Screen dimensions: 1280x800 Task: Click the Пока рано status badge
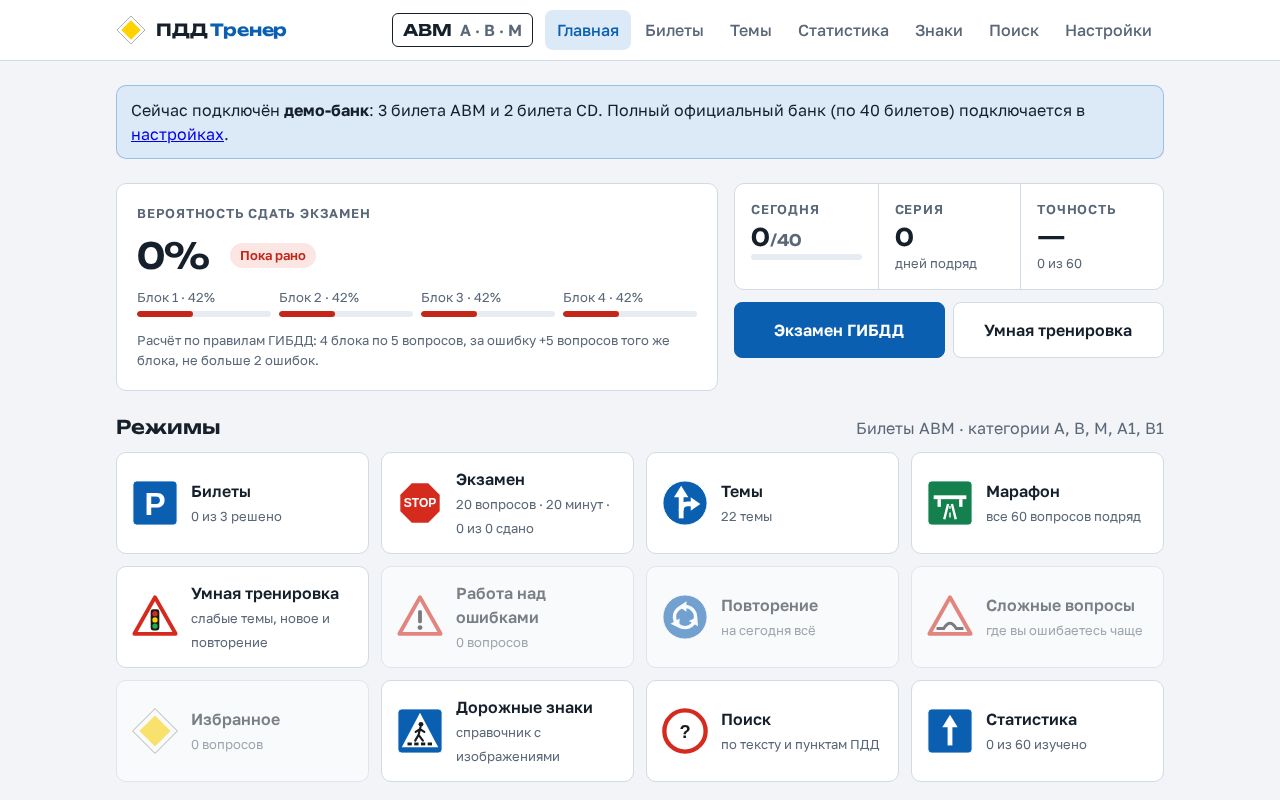coord(273,256)
